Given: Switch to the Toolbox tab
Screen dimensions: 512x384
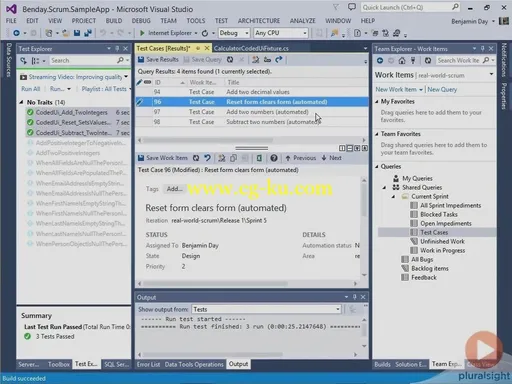Looking at the screenshot, I should point(59,364).
